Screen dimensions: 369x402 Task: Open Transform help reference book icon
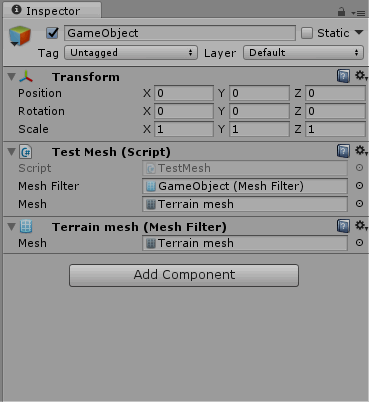343,76
